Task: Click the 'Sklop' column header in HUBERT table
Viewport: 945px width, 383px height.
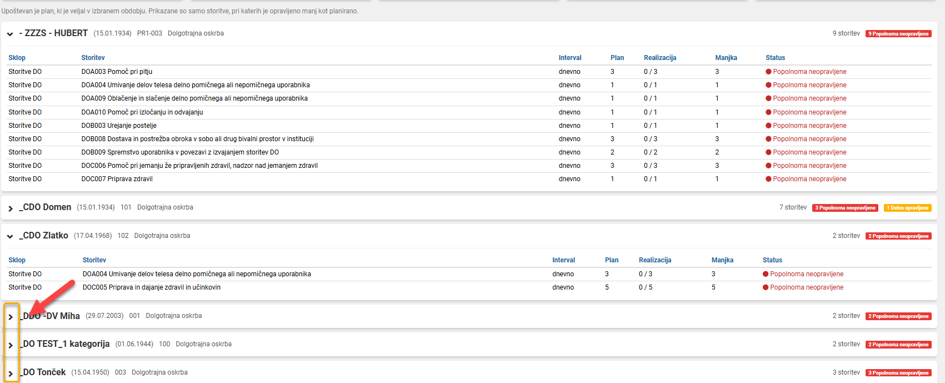Action: pyautogui.click(x=16, y=58)
